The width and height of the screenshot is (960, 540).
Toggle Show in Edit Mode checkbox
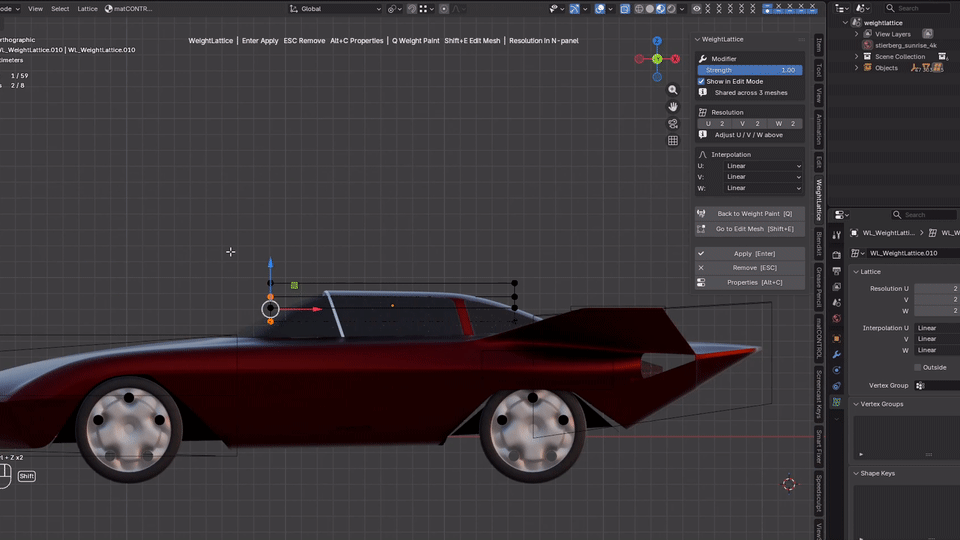tap(702, 81)
